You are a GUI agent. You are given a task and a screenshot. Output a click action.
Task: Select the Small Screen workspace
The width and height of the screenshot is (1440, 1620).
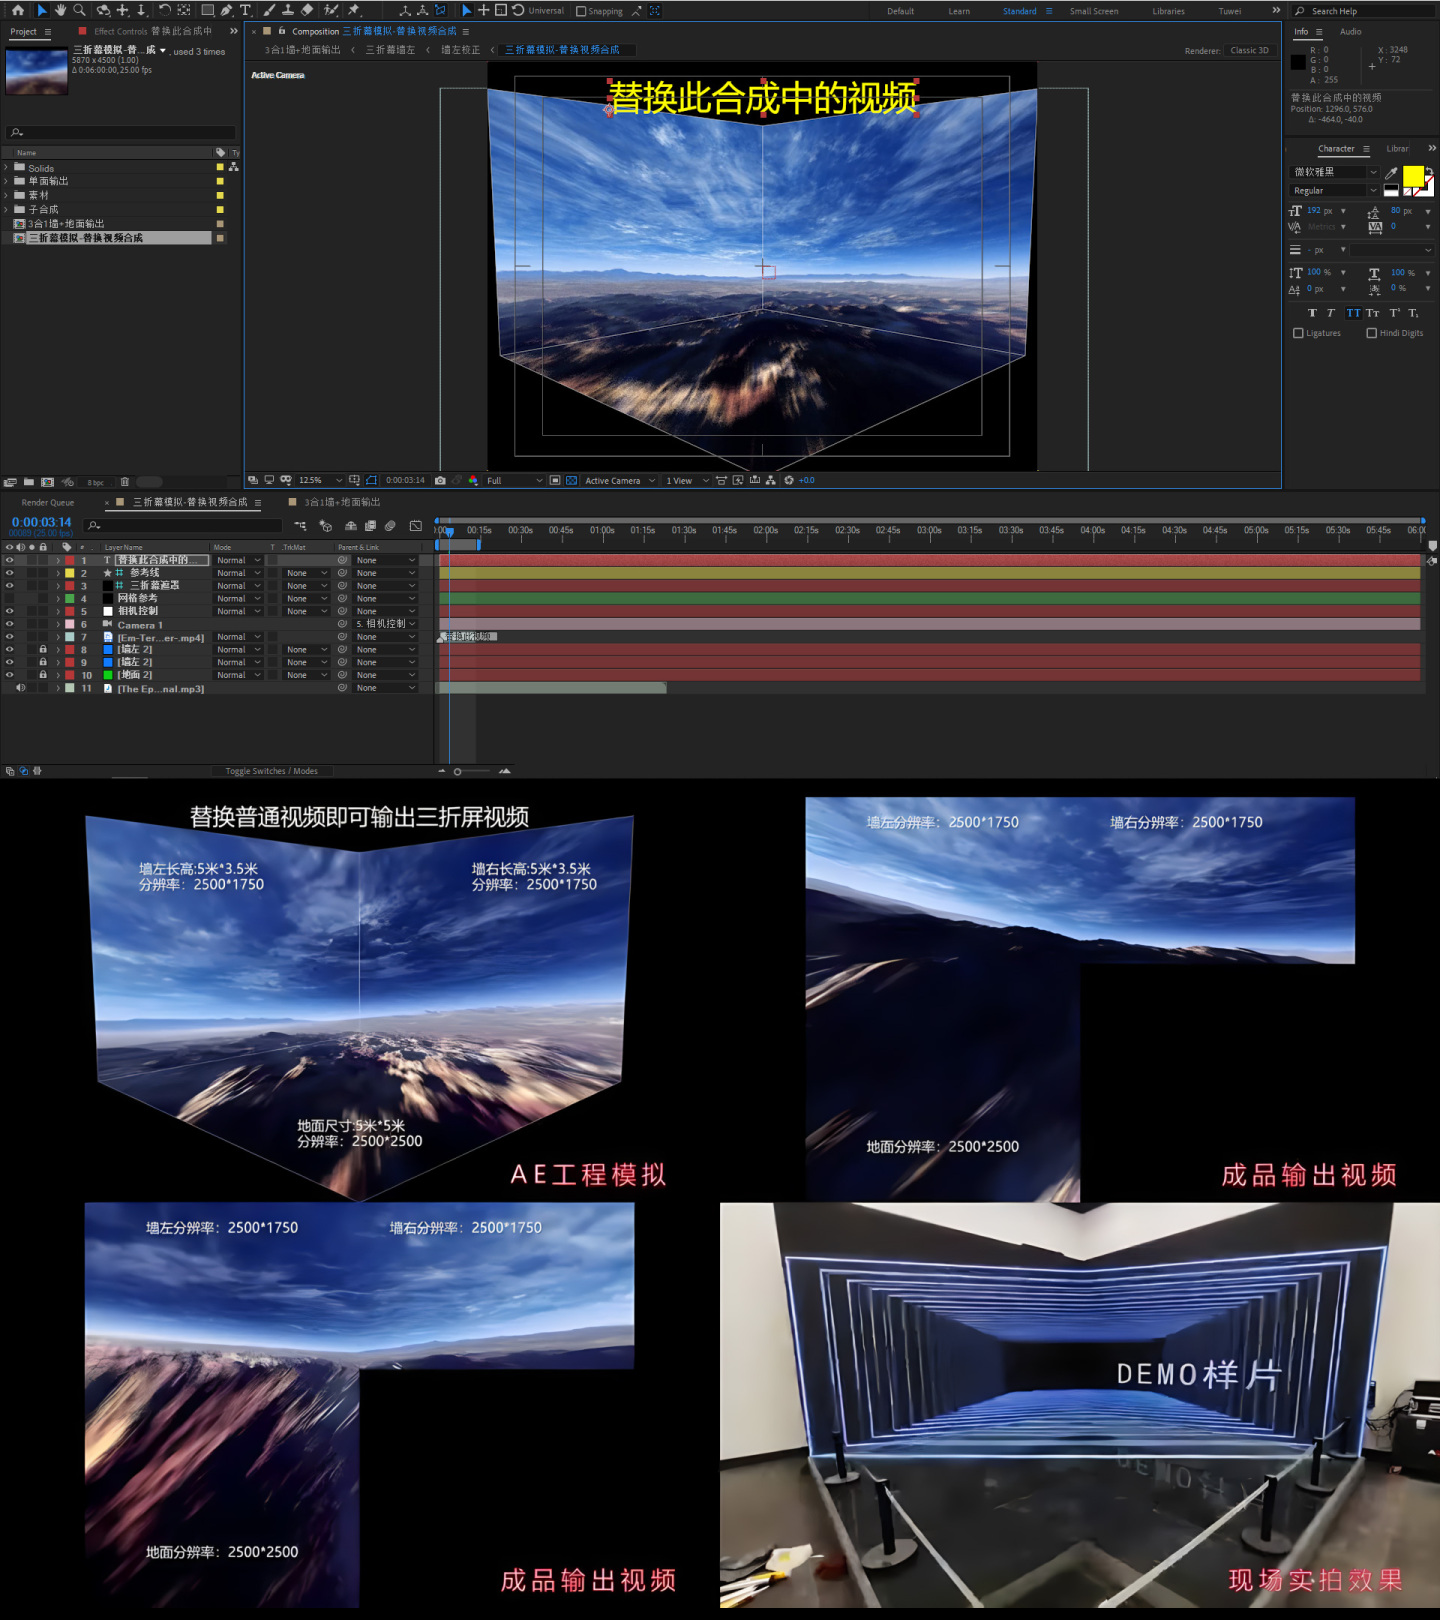[1094, 11]
